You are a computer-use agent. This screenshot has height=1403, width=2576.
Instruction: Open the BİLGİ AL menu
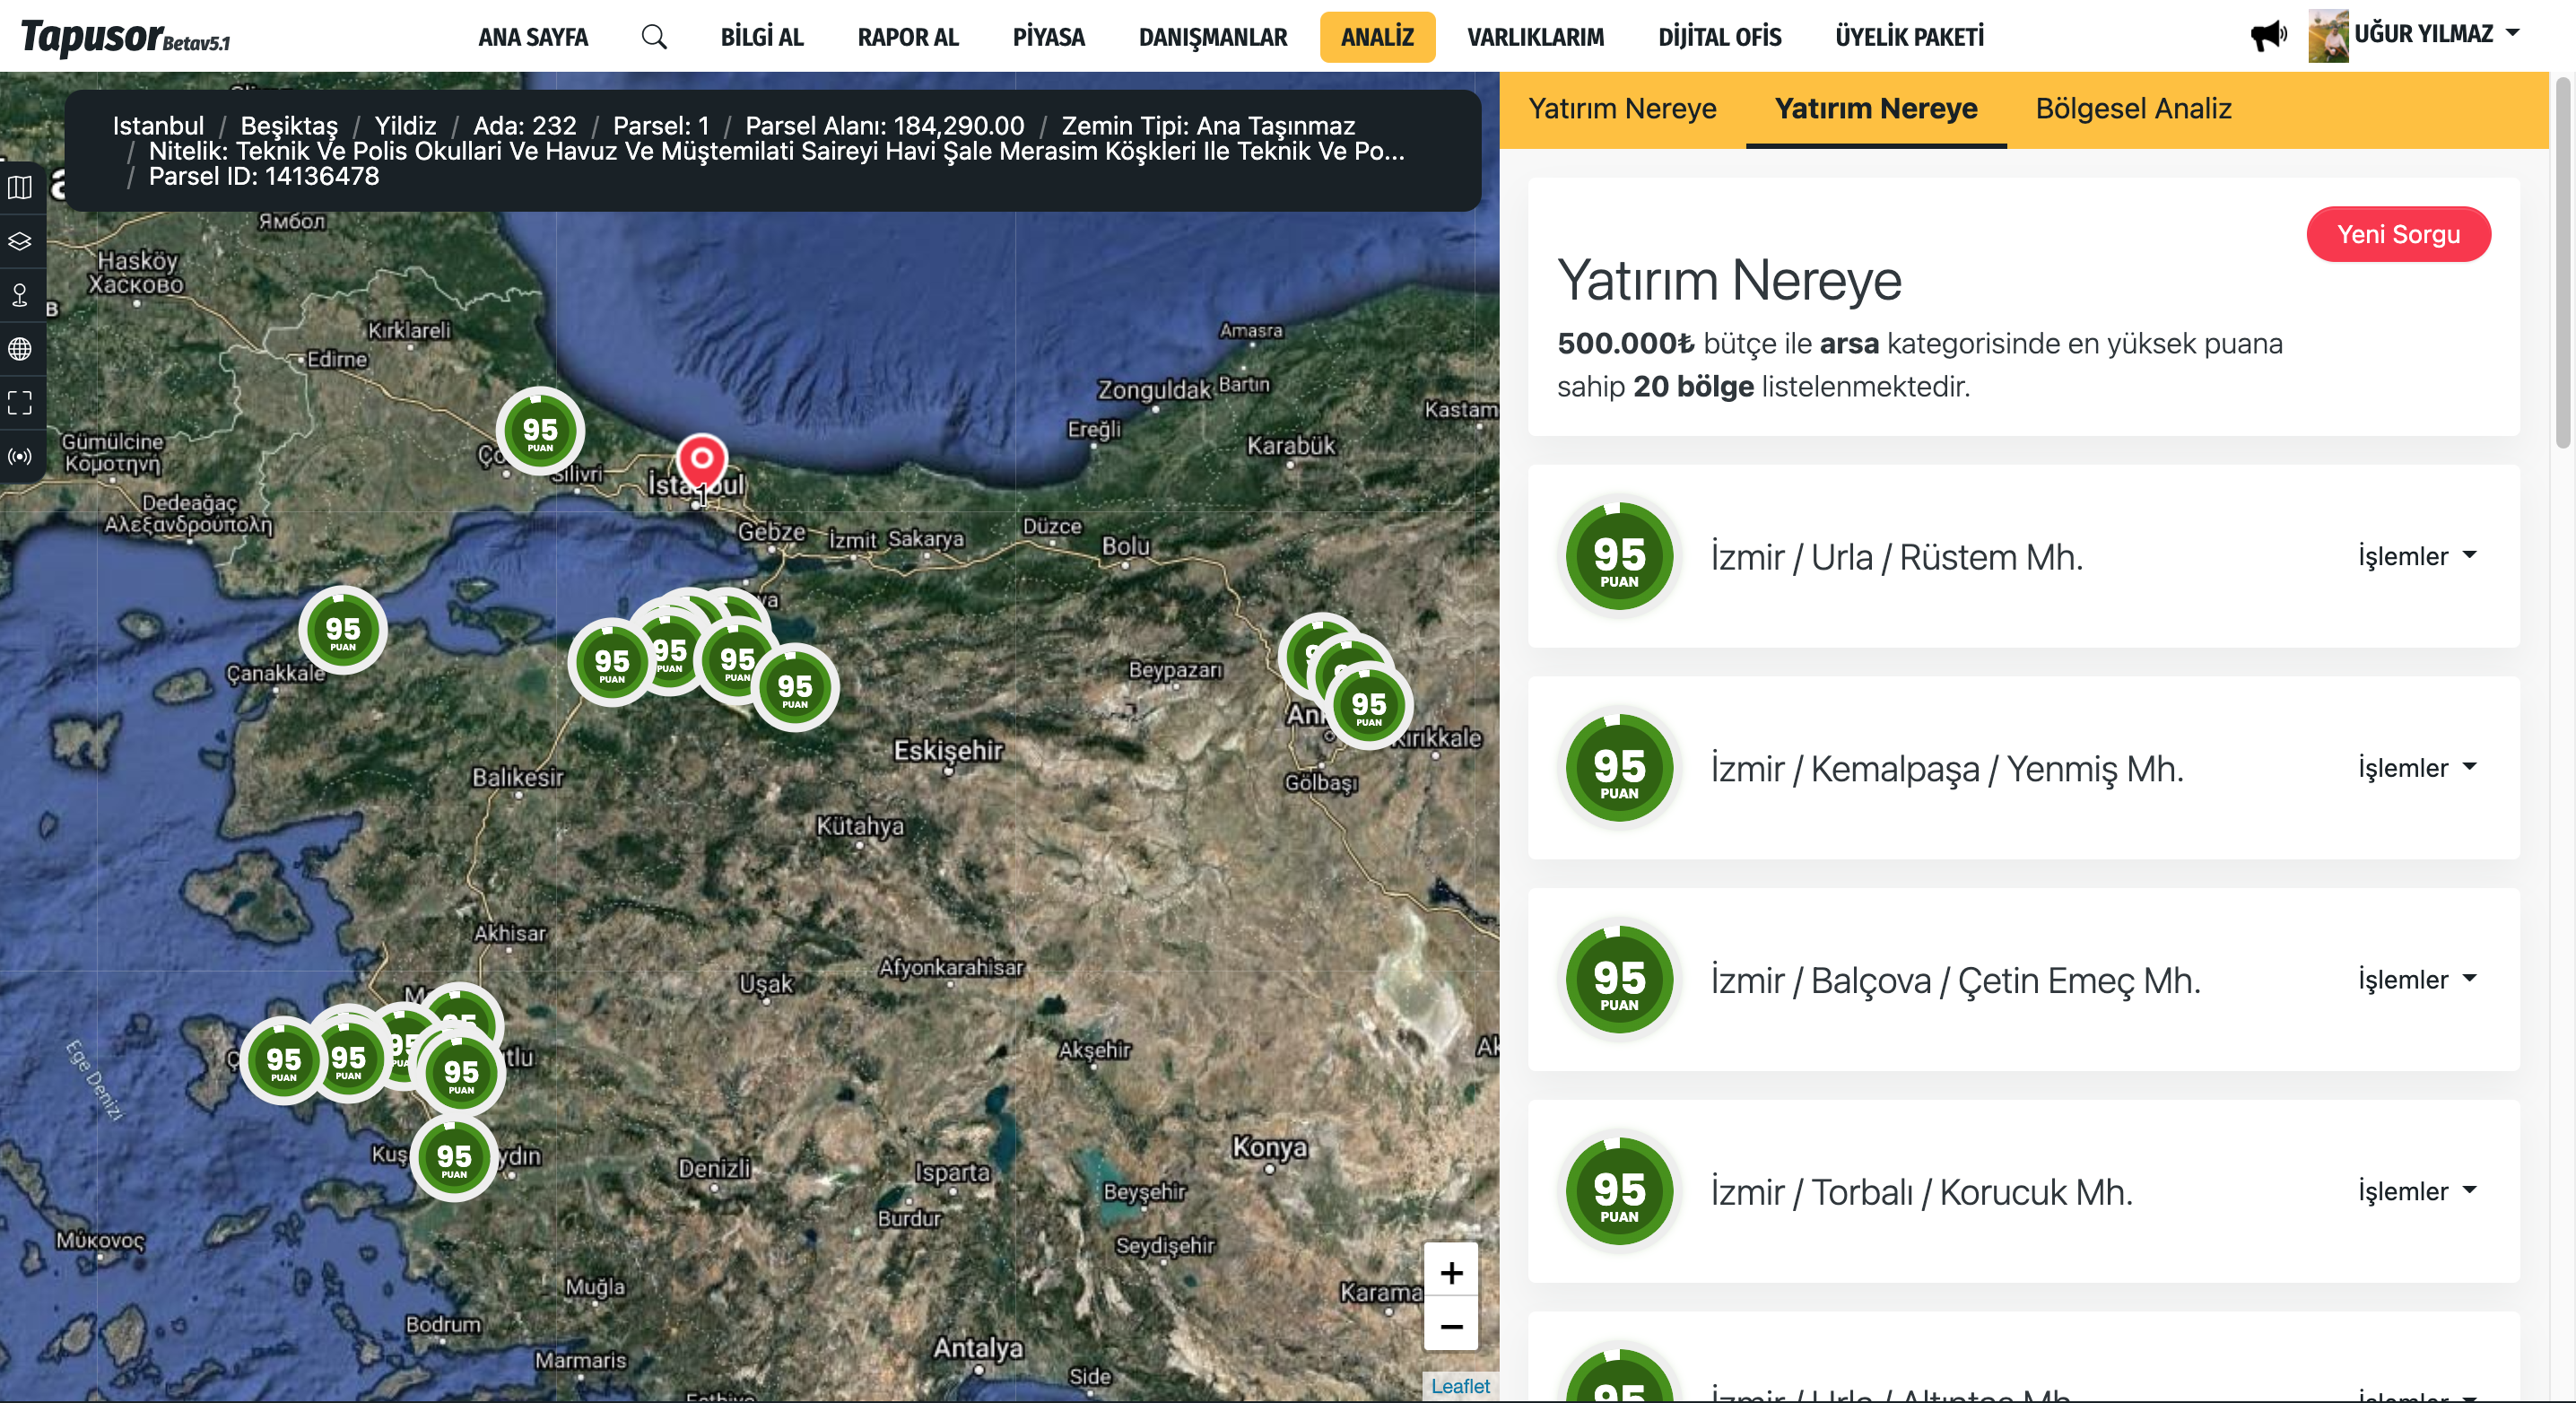(x=762, y=37)
